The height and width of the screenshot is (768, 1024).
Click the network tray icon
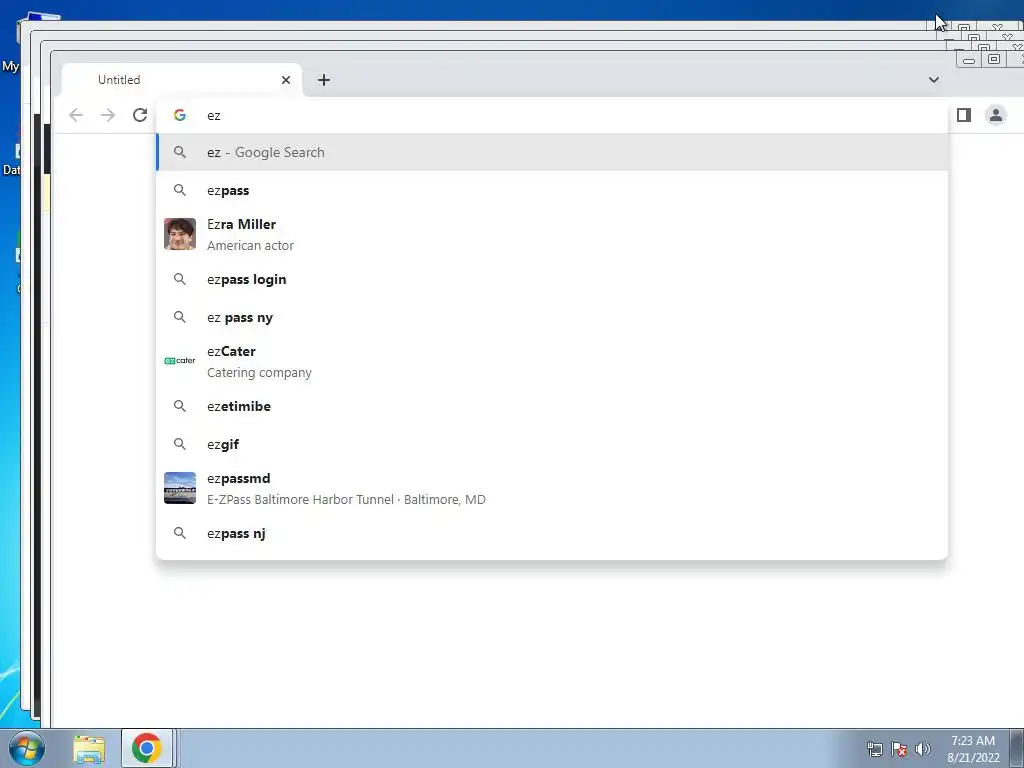pyautogui.click(x=874, y=749)
